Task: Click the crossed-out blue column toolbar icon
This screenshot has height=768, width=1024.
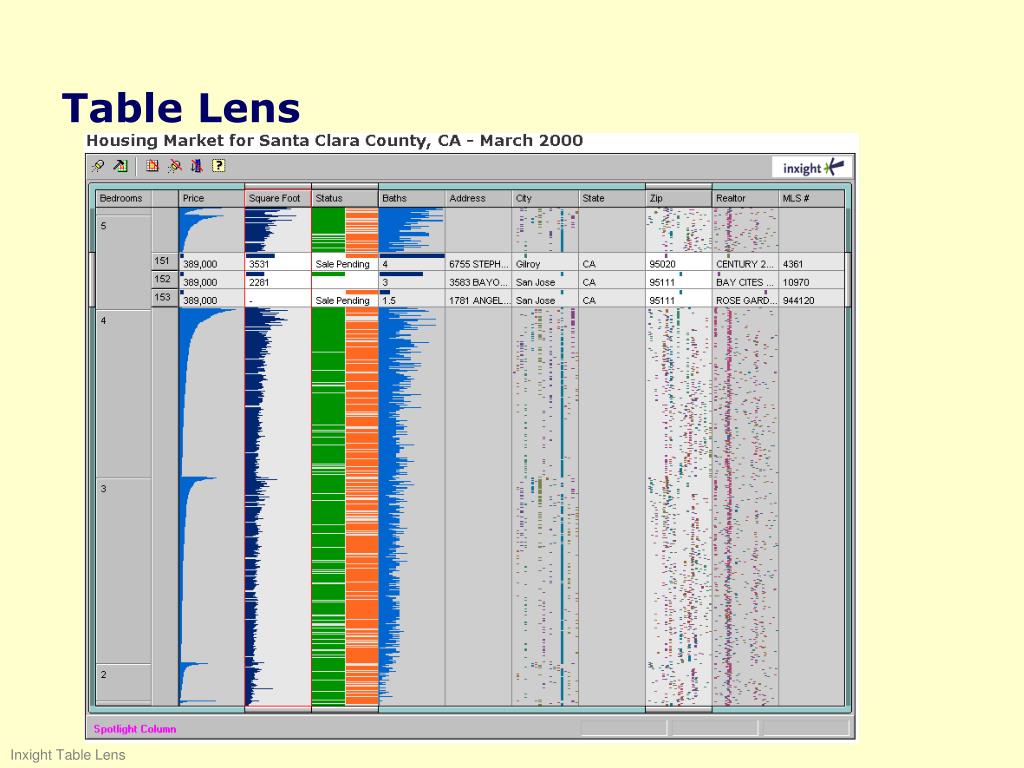Action: pyautogui.click(x=197, y=166)
